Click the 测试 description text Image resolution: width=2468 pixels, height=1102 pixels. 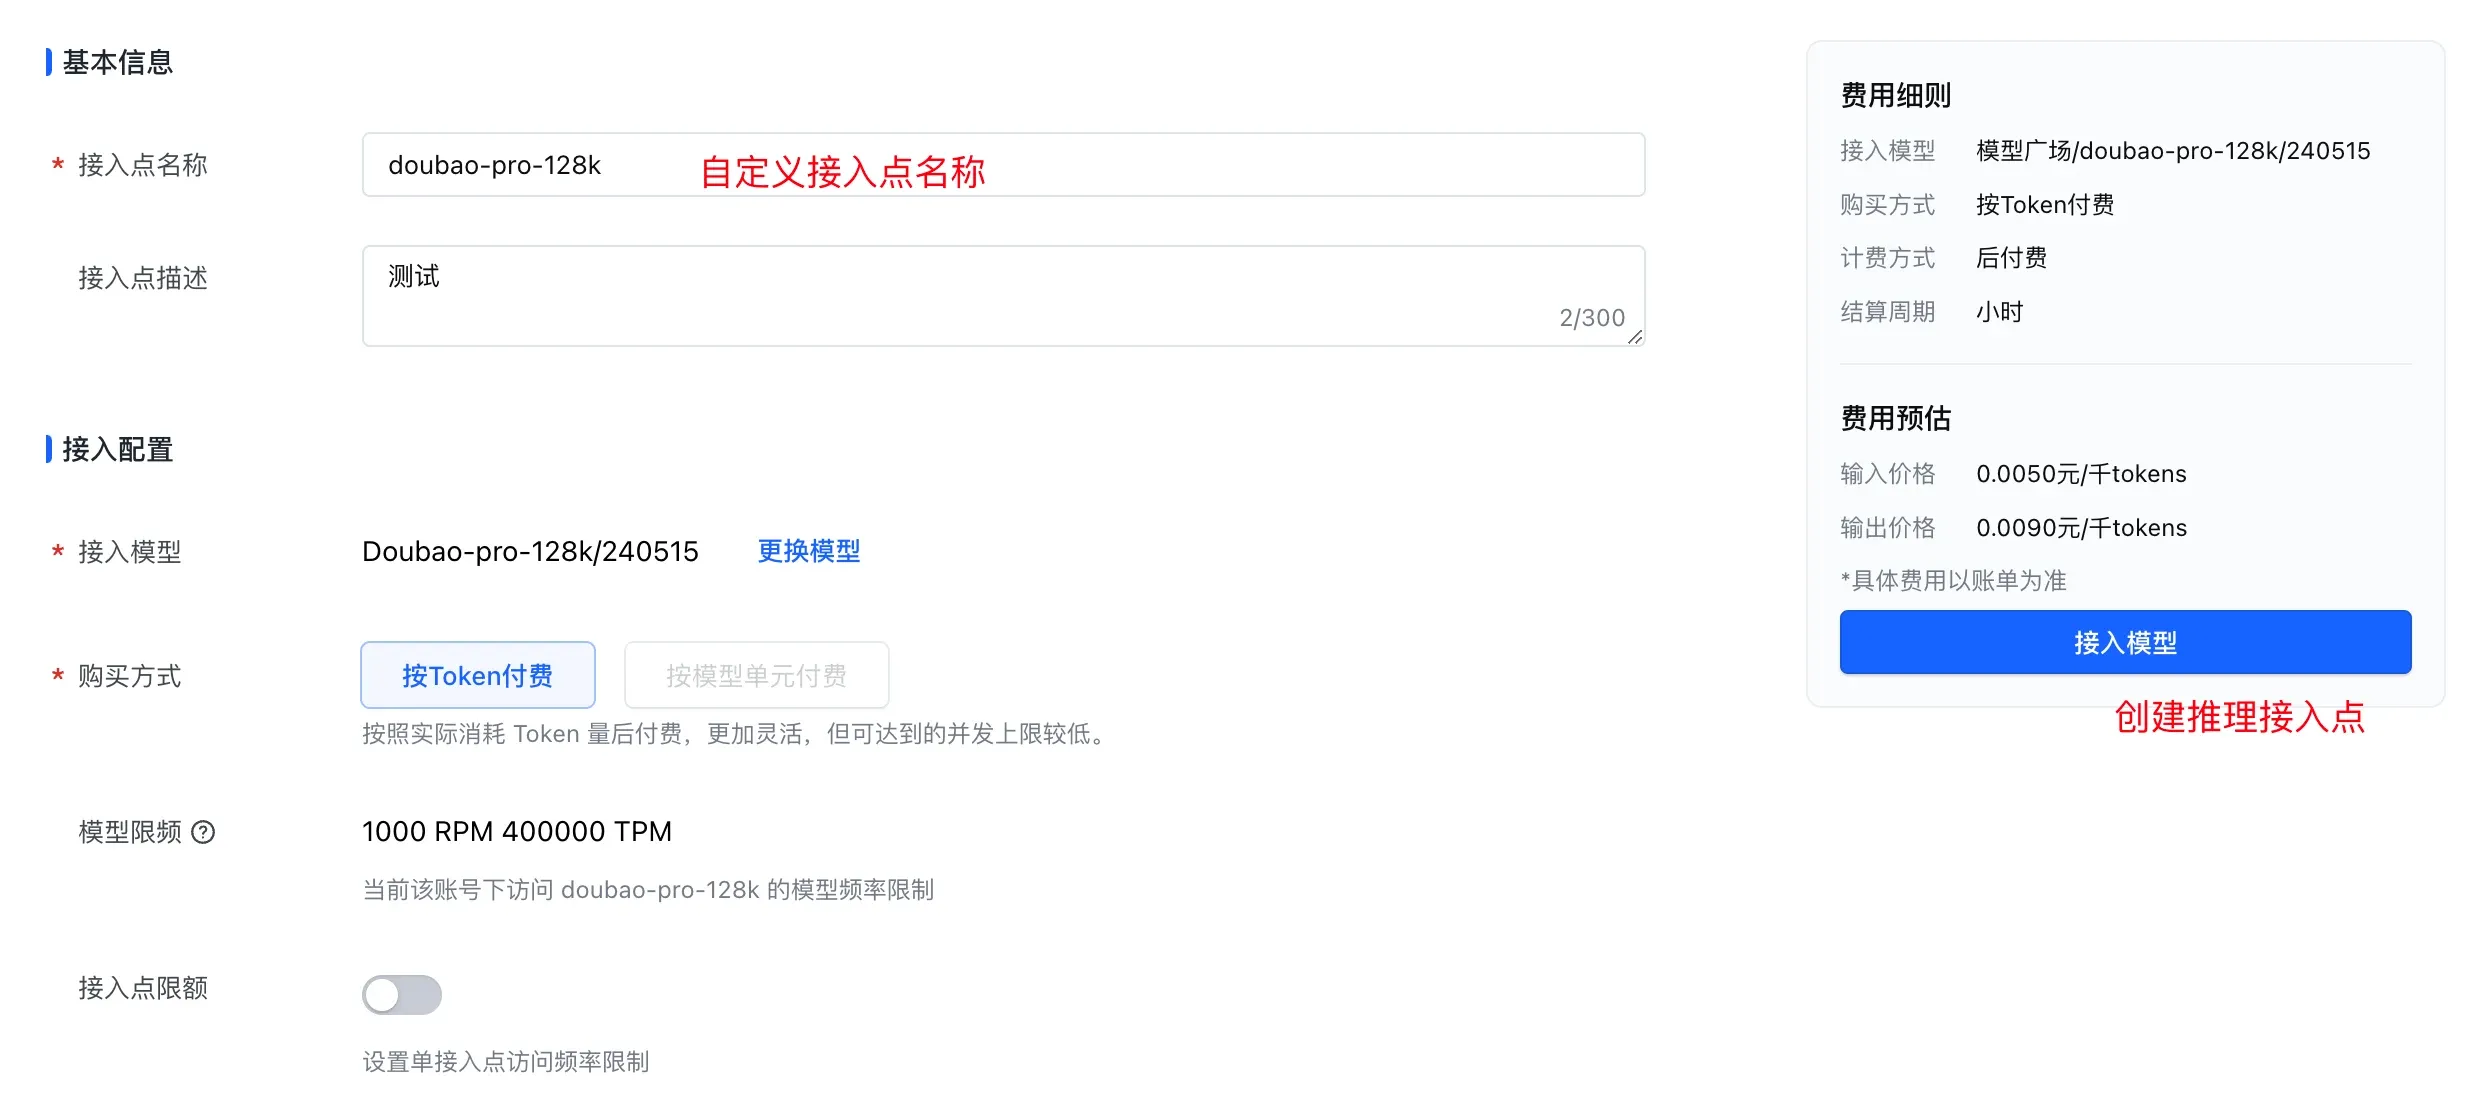click(412, 275)
